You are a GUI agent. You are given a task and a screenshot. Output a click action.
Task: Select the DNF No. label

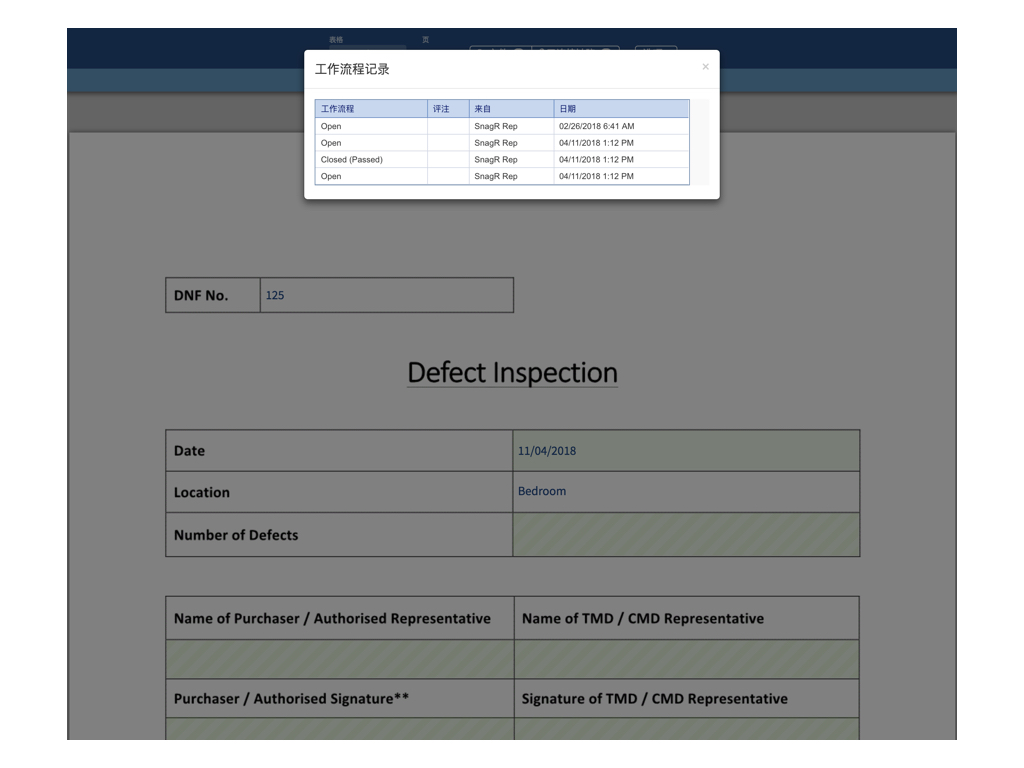(x=201, y=295)
